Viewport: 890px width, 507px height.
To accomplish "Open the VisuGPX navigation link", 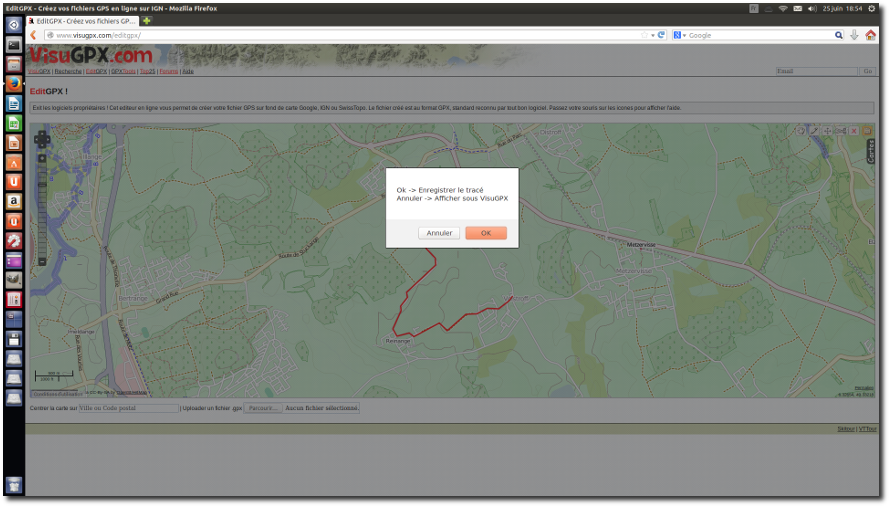I will pyautogui.click(x=39, y=72).
